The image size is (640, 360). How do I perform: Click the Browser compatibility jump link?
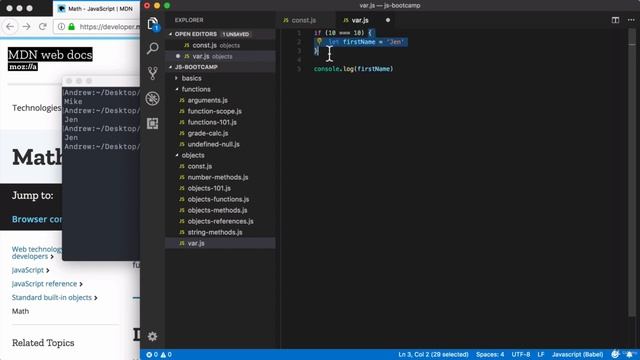pyautogui.click(x=37, y=219)
